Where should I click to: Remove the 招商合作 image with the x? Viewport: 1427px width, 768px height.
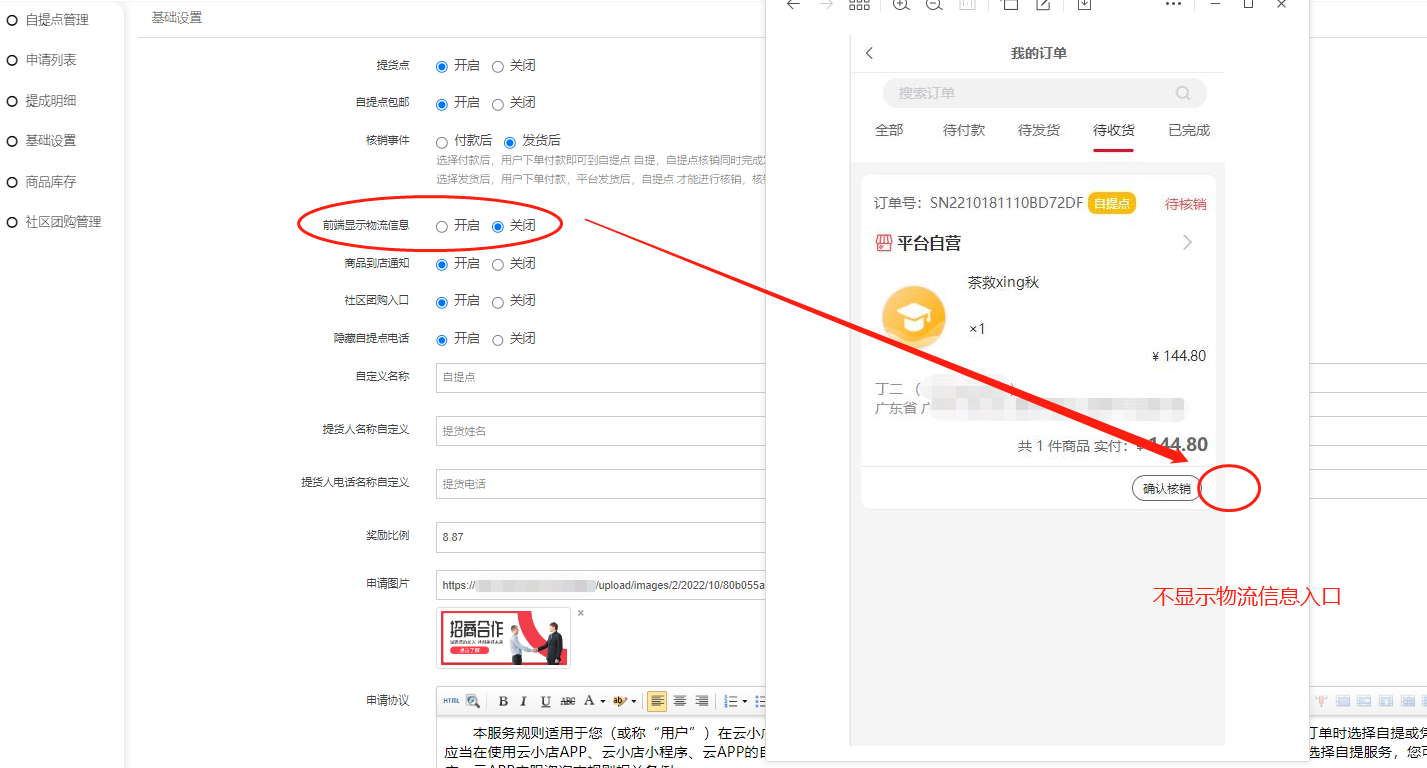(580, 613)
